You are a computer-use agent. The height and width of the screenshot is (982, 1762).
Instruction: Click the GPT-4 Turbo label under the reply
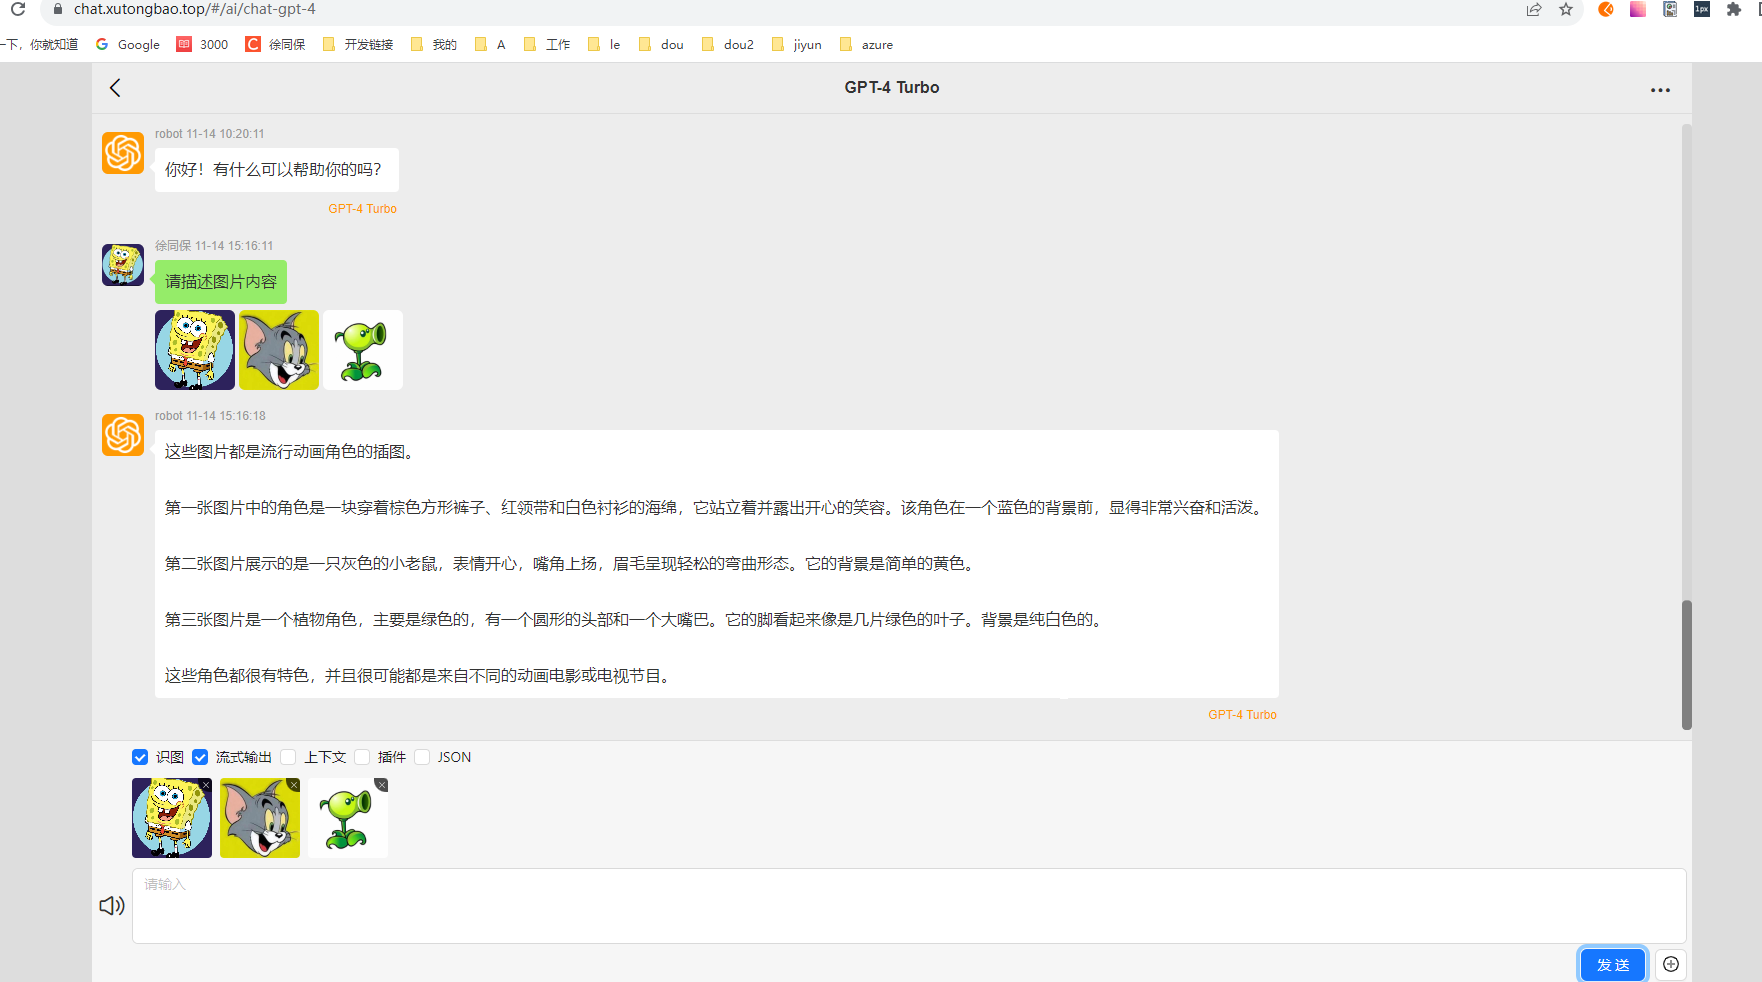pos(1242,714)
